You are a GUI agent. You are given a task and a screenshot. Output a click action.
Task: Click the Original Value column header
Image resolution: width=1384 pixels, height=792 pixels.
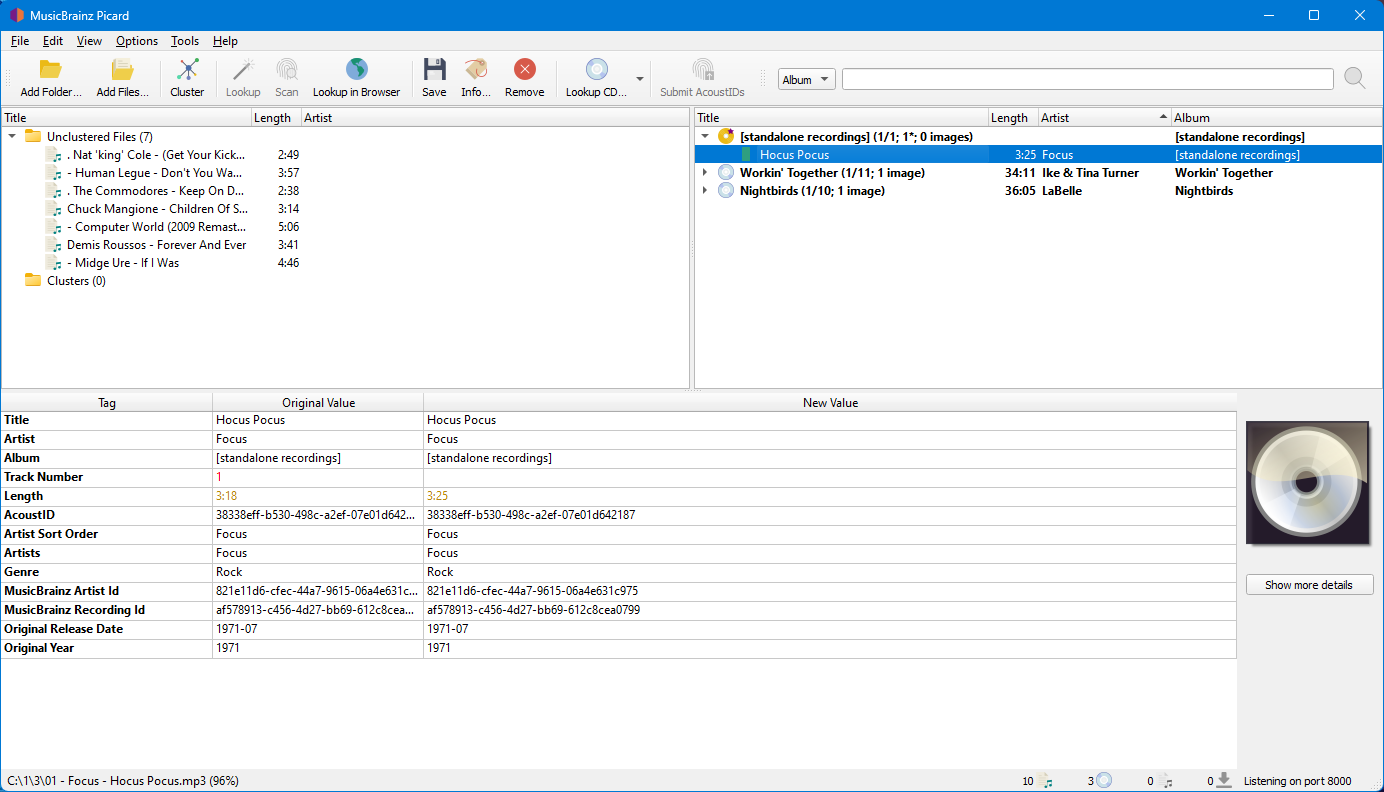point(318,402)
